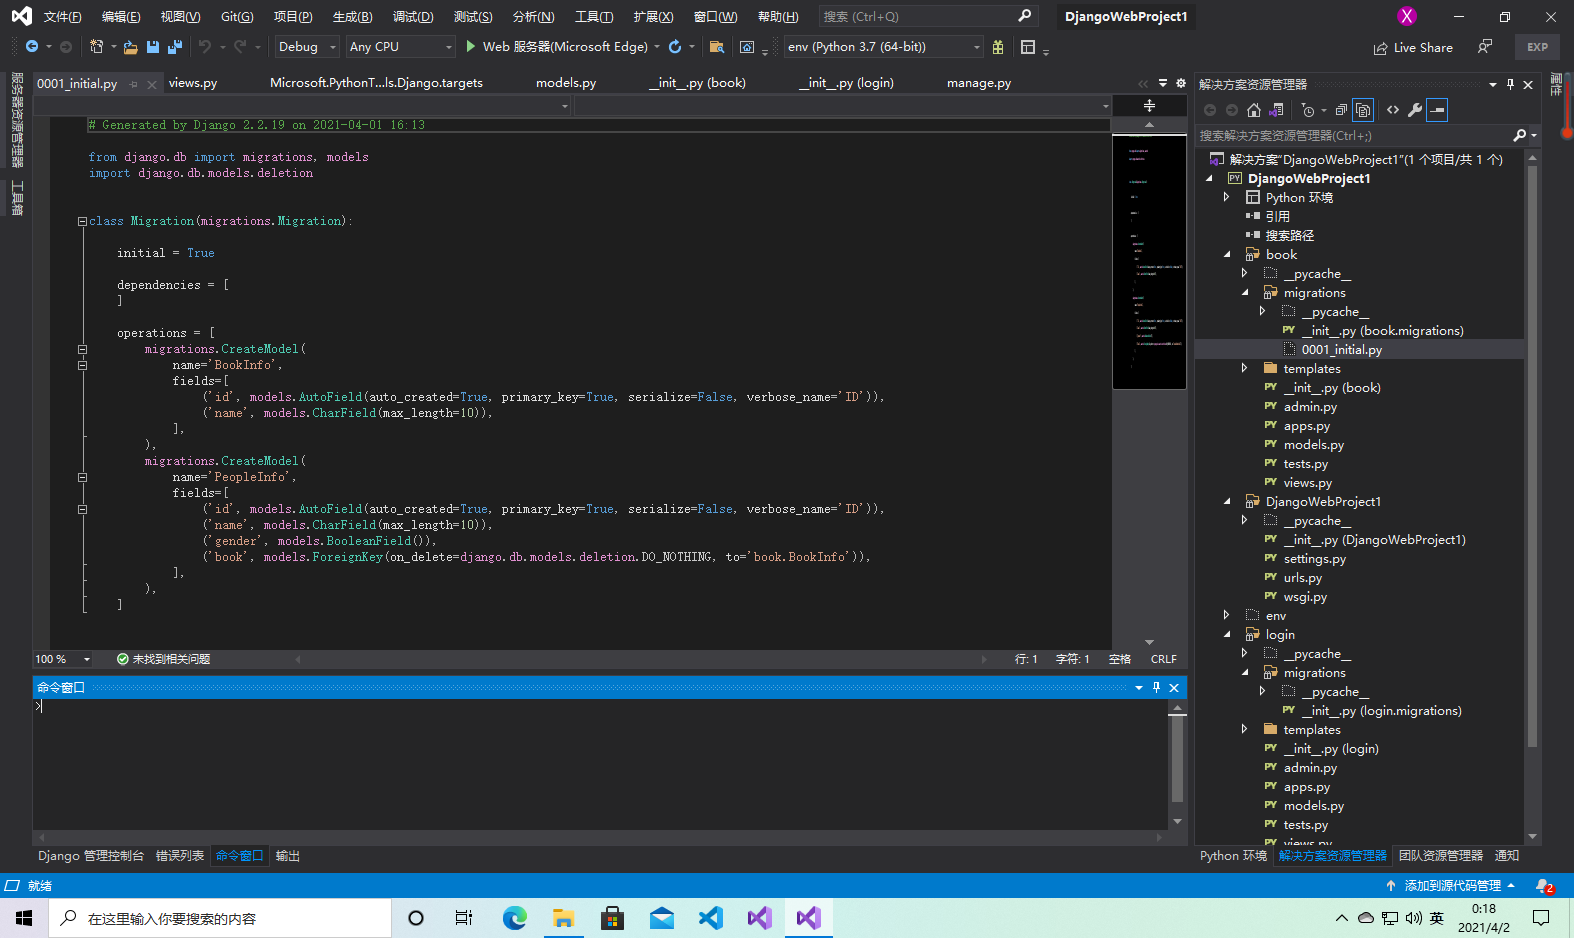This screenshot has width=1574, height=938.
Task: Click the code minimap scroll thumb
Action: (1149, 262)
